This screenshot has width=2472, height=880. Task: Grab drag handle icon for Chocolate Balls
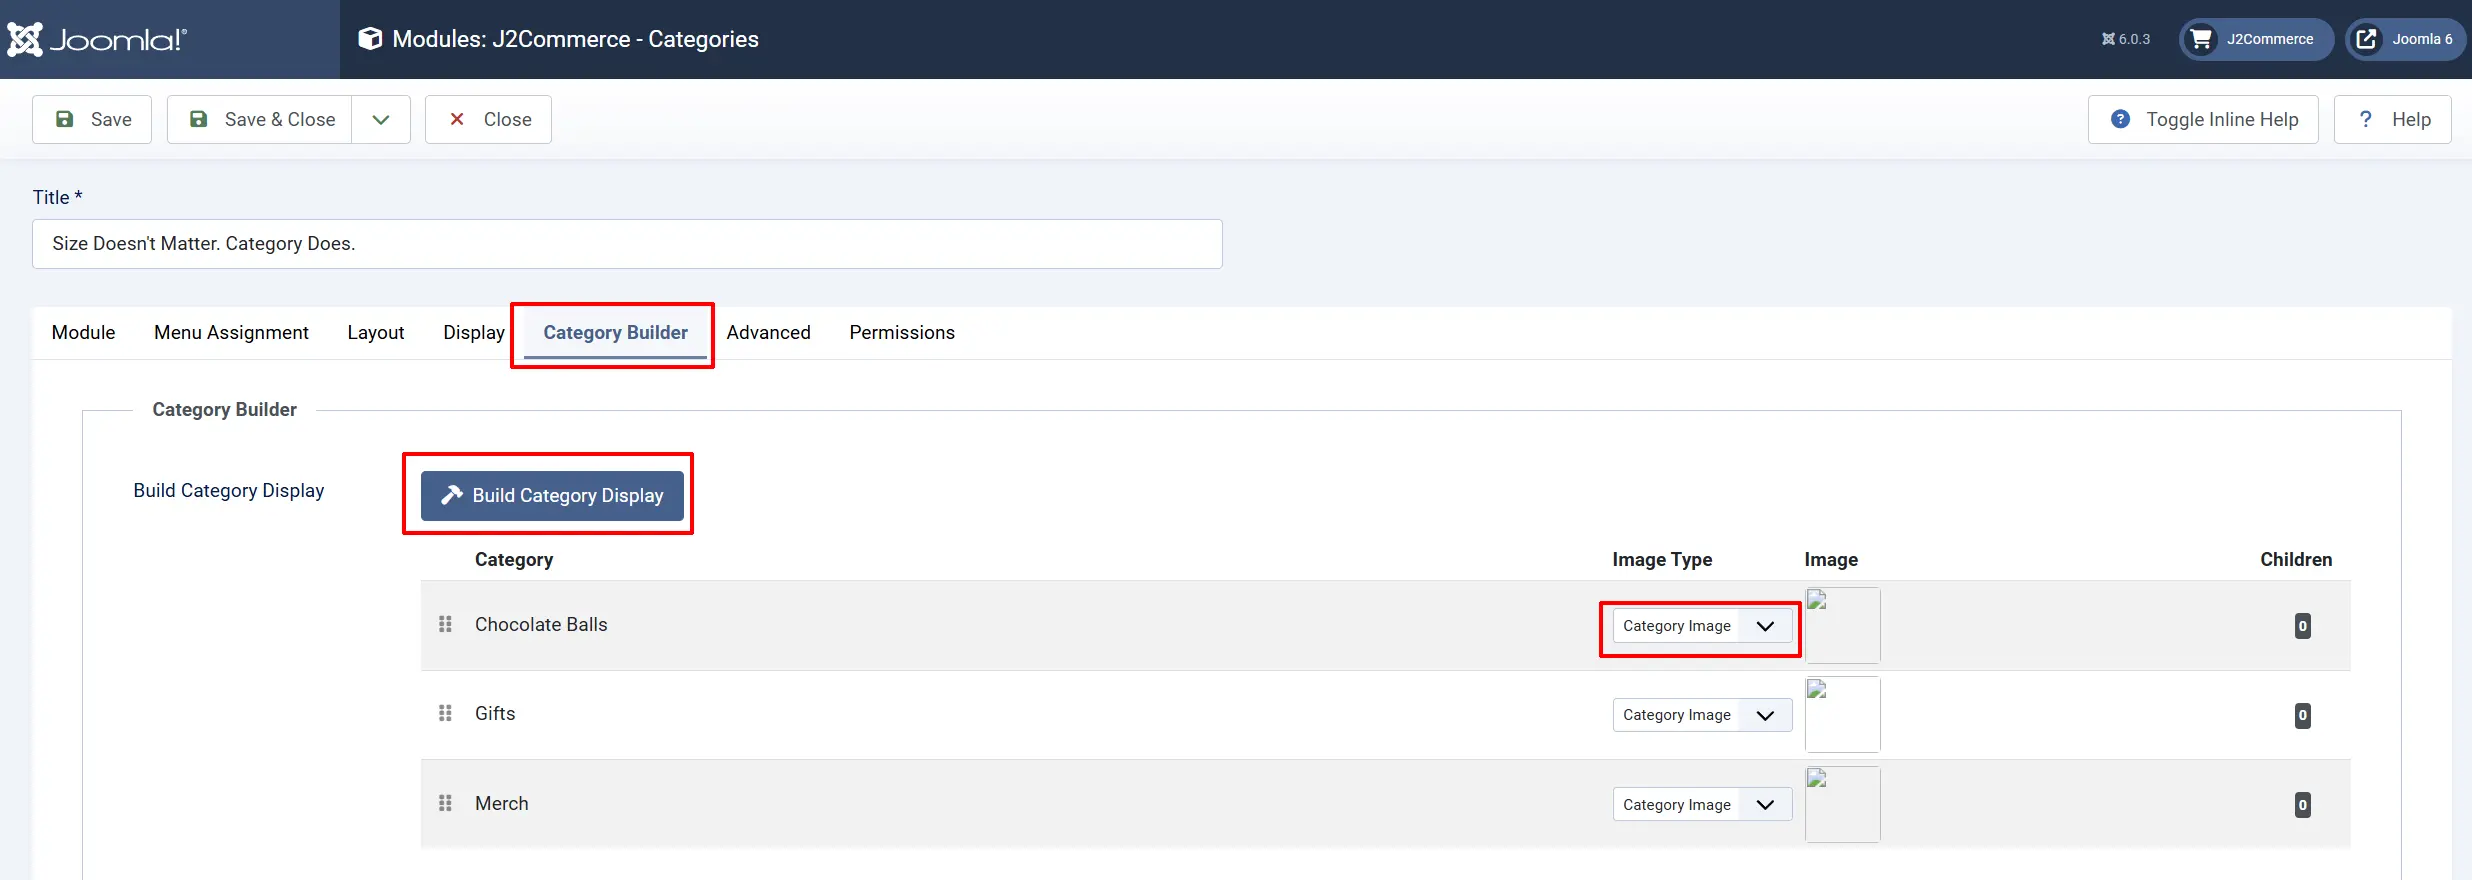click(x=446, y=624)
